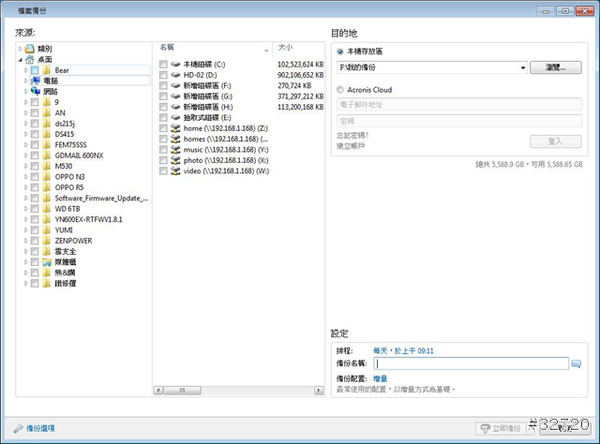Screen dimensions: 600x444
Task: Click the removable disk (E:) icon
Action: [175, 118]
